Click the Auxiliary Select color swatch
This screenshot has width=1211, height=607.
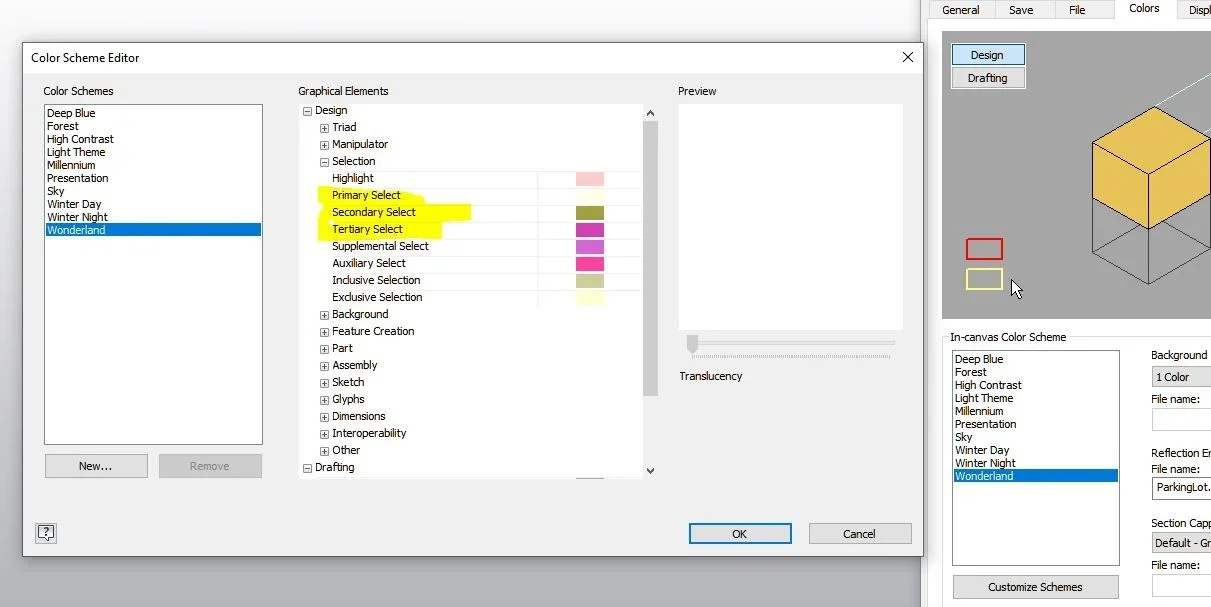[x=590, y=264]
